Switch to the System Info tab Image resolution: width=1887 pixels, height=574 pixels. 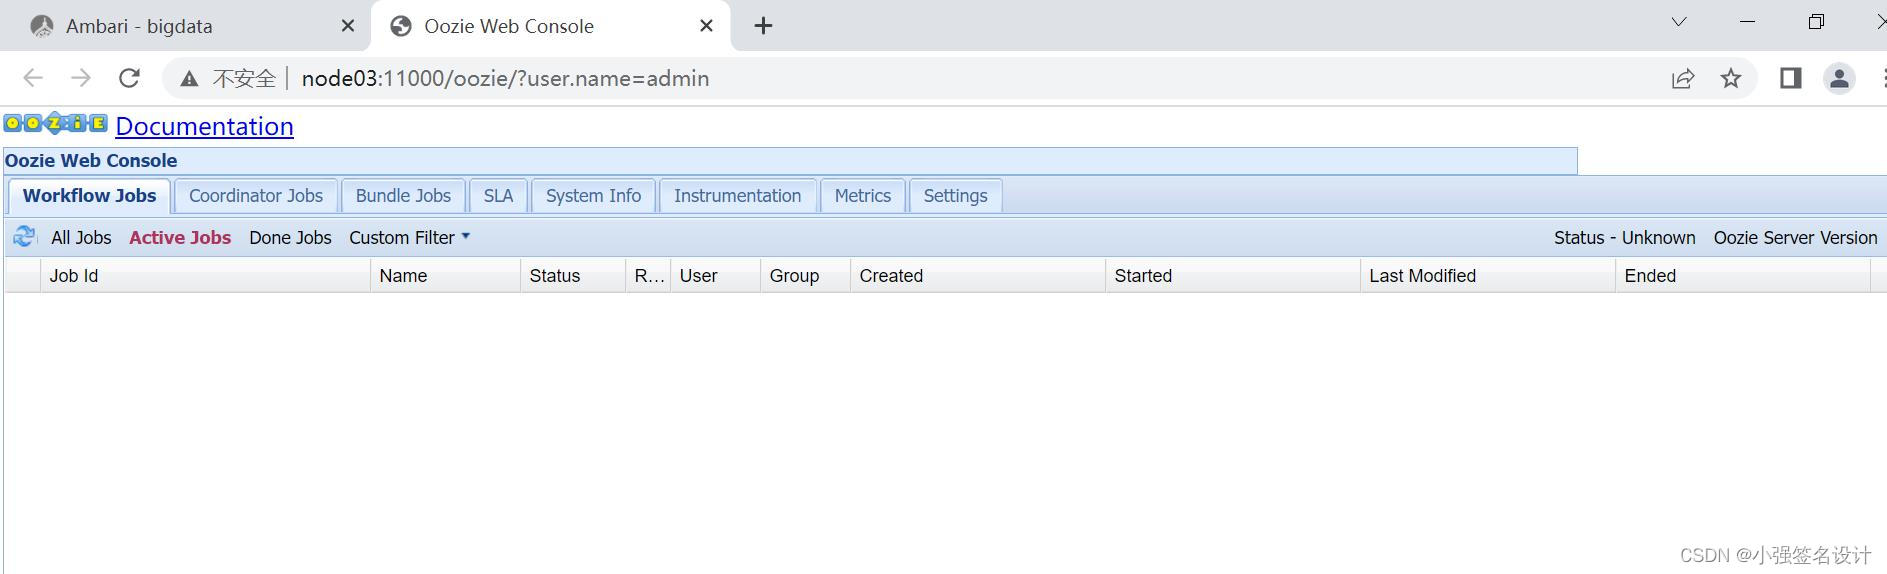pyautogui.click(x=593, y=196)
